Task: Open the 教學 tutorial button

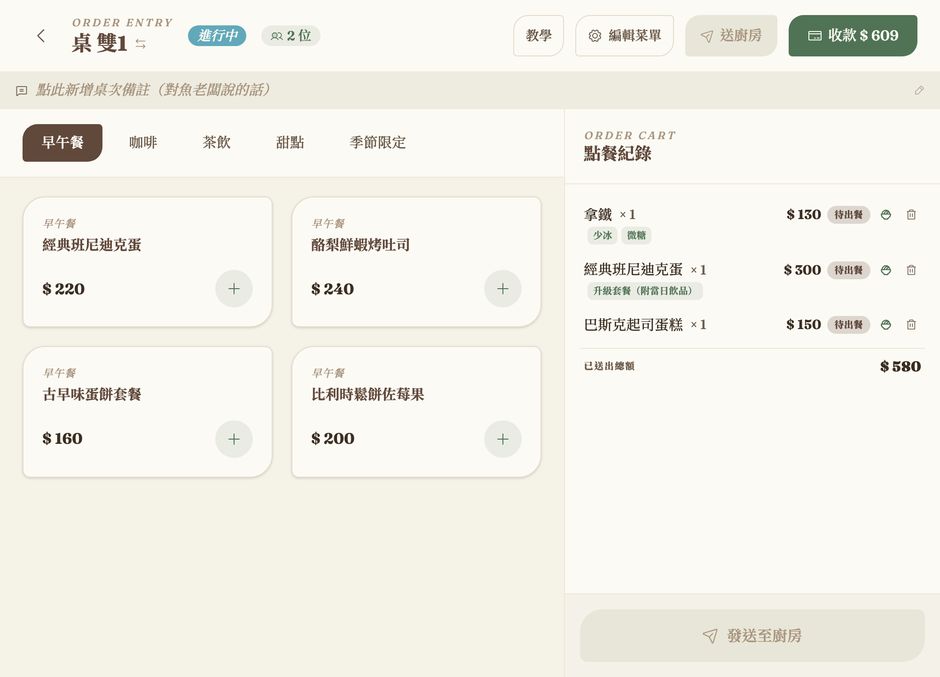Action: pos(538,36)
